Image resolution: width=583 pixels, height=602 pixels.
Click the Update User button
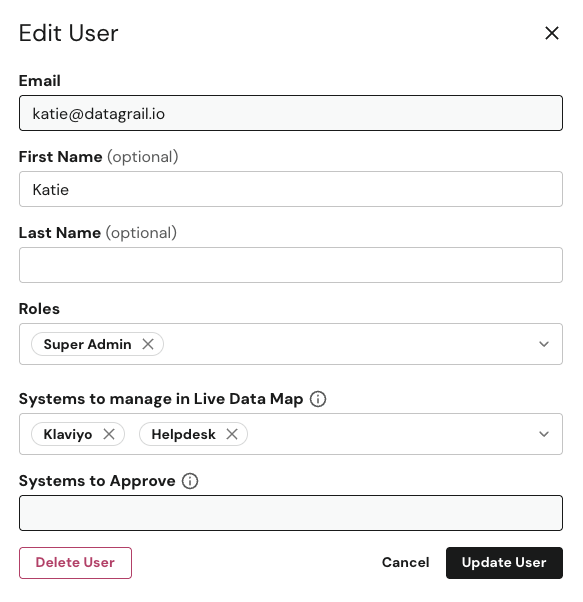pyautogui.click(x=504, y=563)
